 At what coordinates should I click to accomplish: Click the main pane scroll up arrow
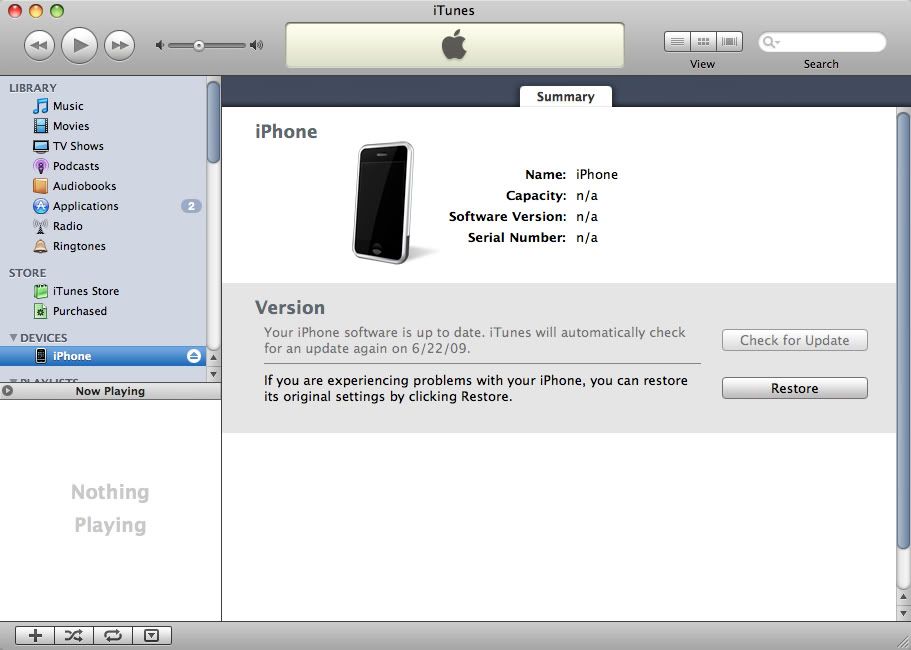[903, 597]
